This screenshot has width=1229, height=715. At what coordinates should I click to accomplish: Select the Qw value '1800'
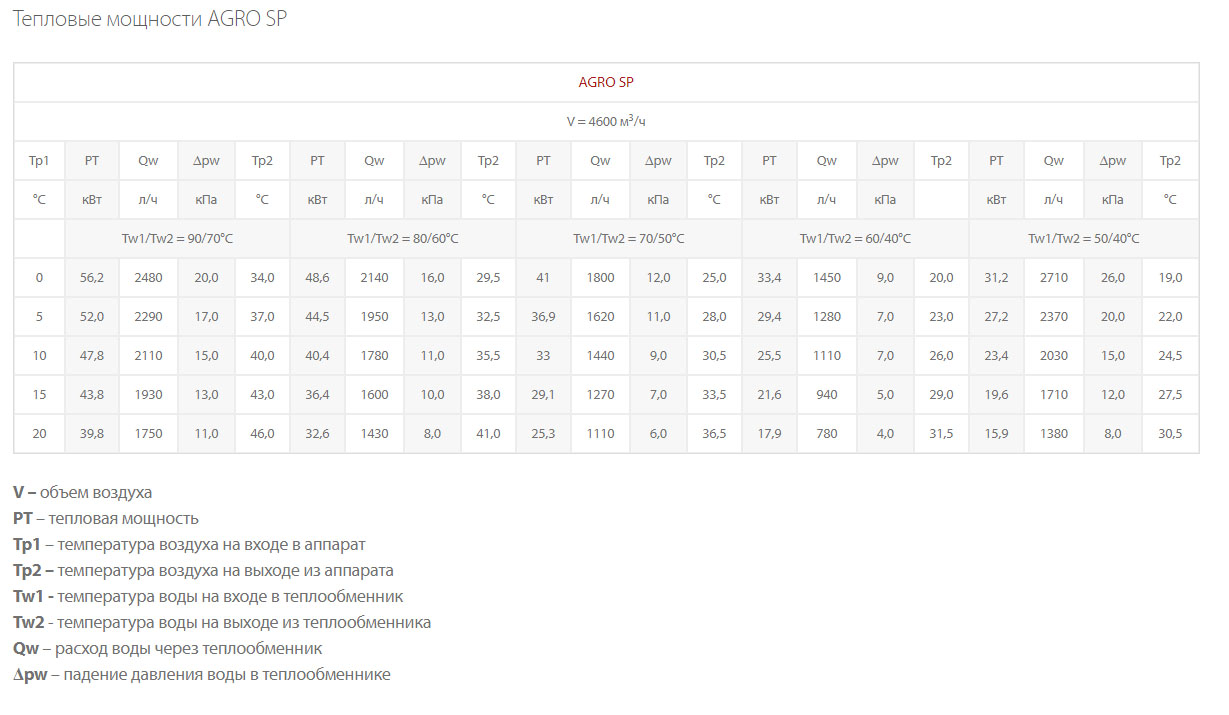600,277
